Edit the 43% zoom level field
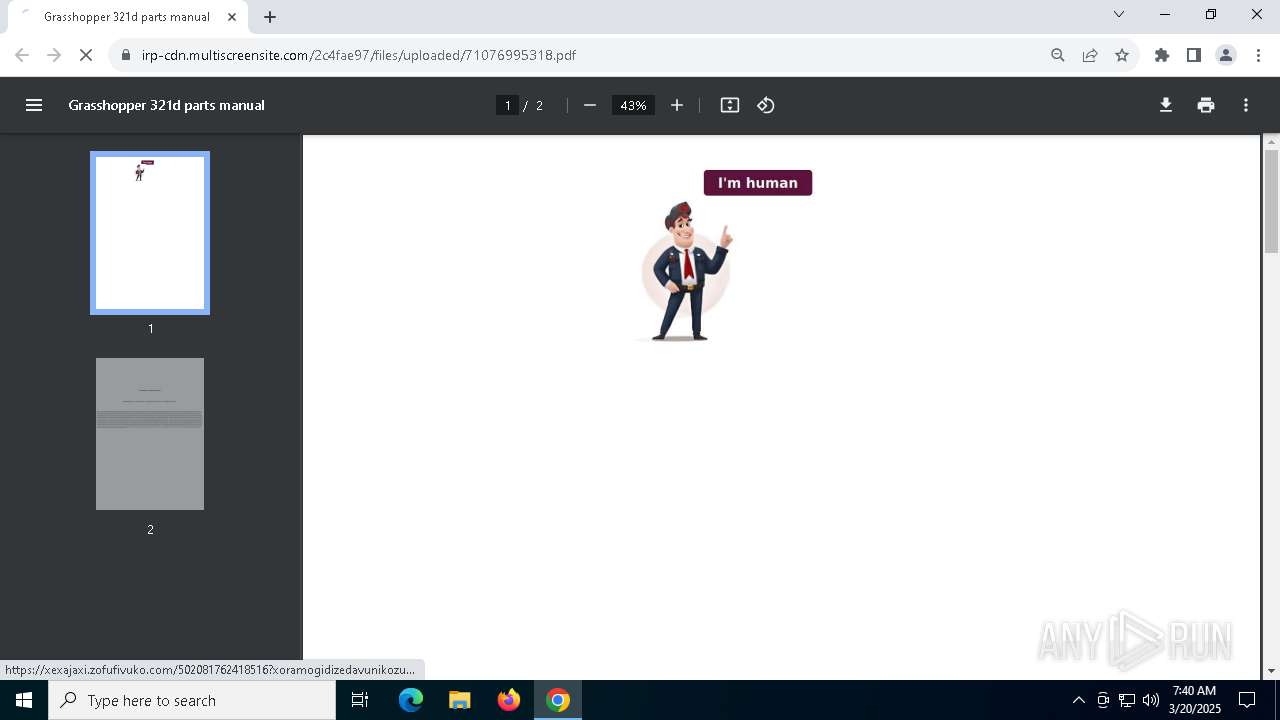The height and width of the screenshot is (720, 1280). [x=633, y=105]
